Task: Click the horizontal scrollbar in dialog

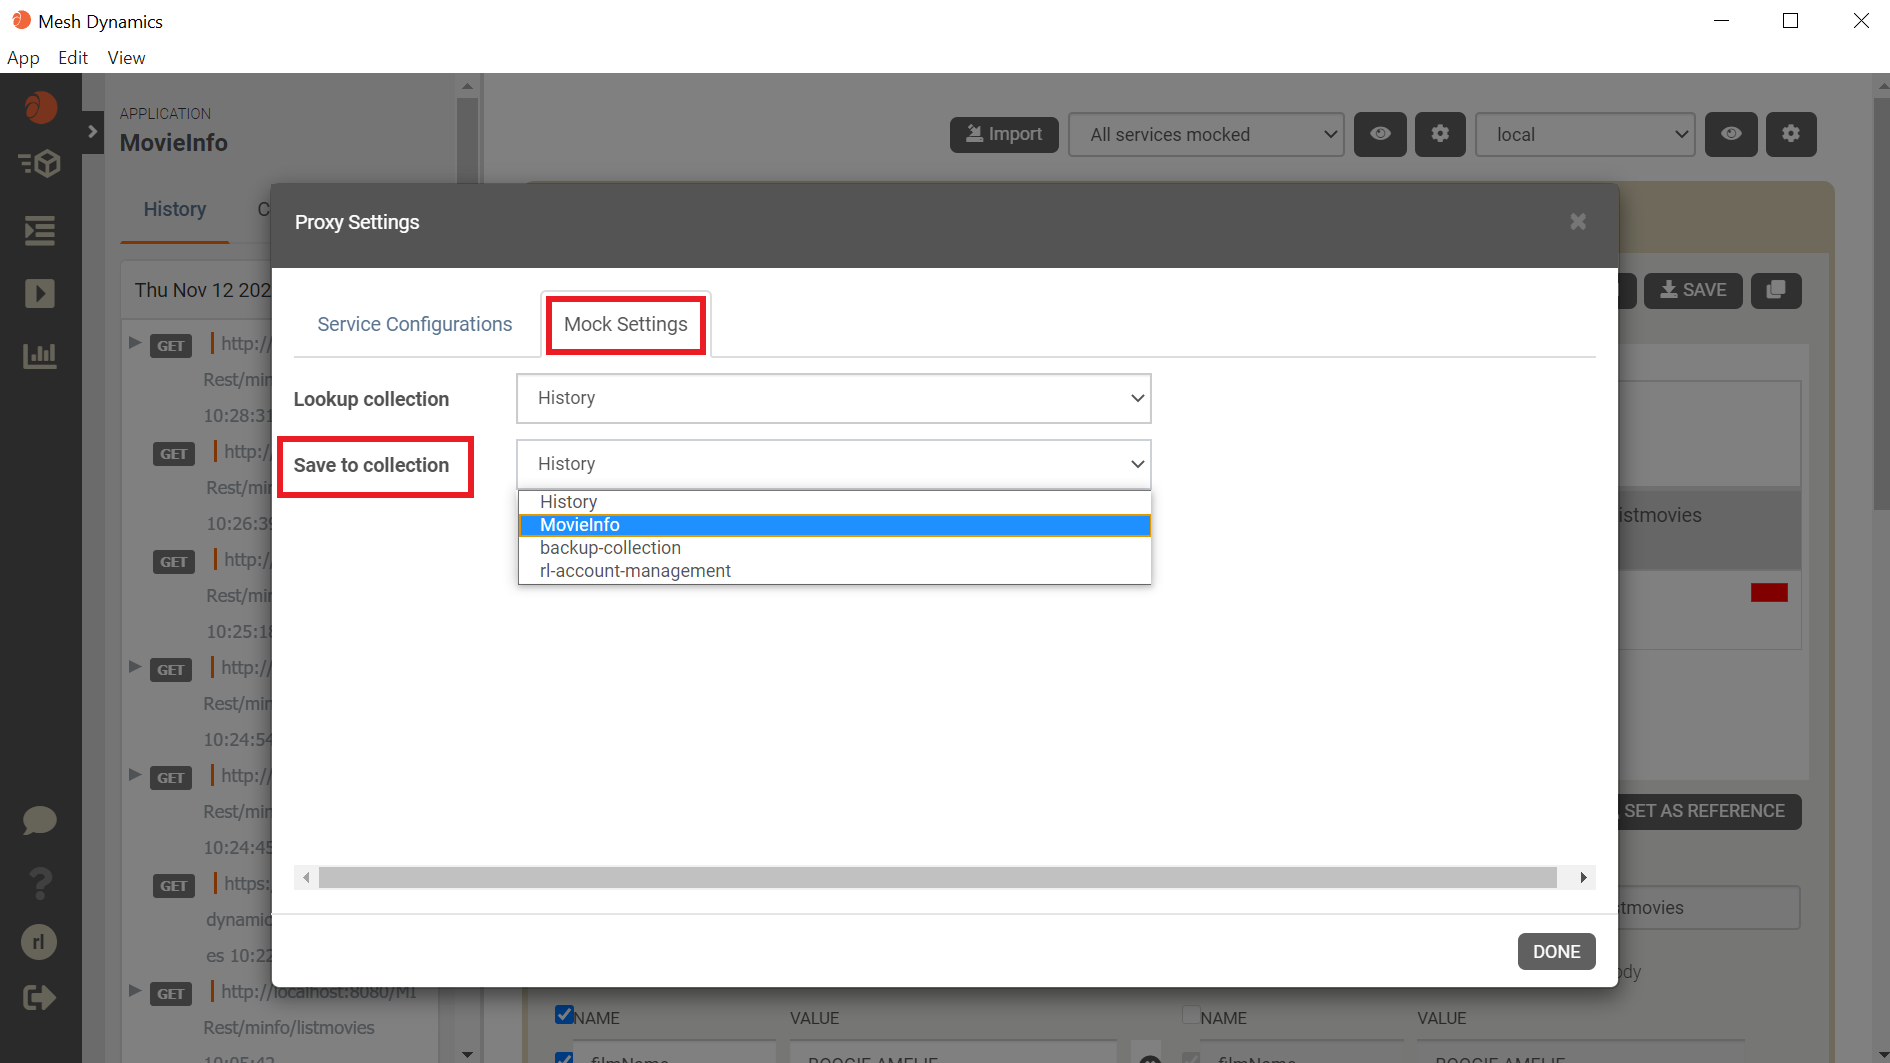Action: tap(937, 878)
